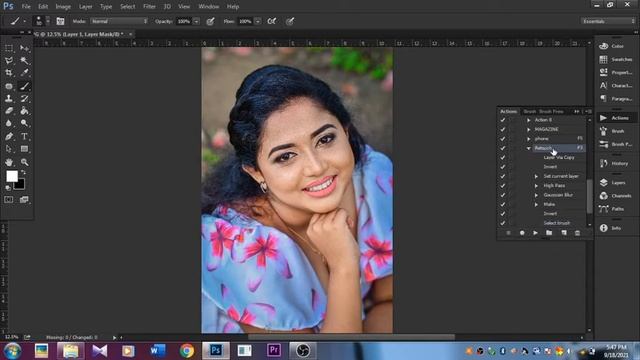Open the Filter menu
The image size is (640, 360).
pyautogui.click(x=149, y=7)
